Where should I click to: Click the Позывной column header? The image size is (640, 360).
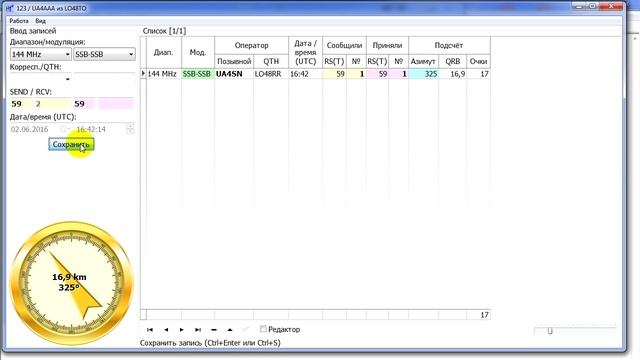[x=234, y=62]
